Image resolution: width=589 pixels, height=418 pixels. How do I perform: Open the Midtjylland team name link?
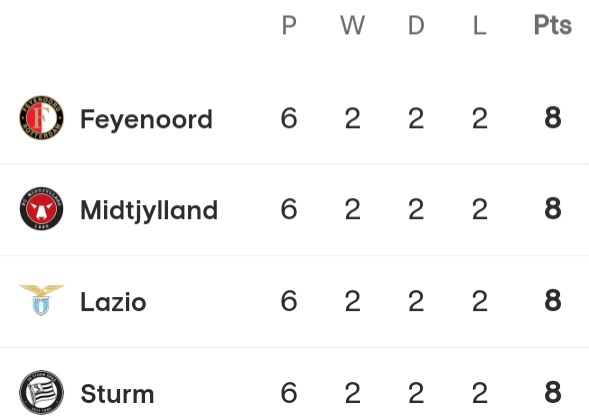(149, 210)
